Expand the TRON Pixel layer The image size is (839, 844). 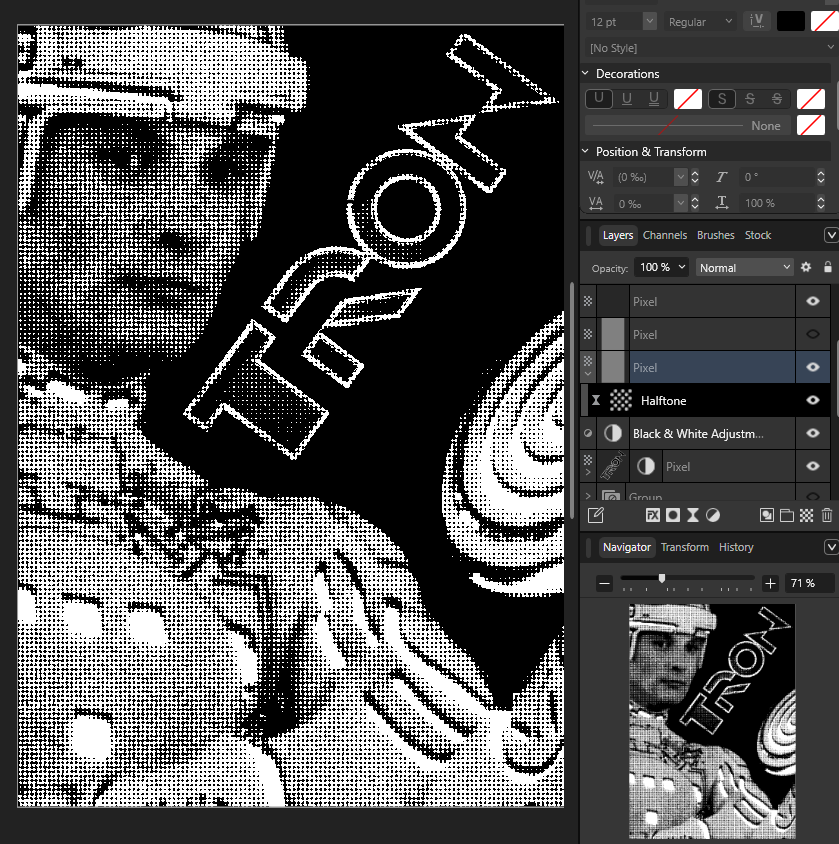[588, 472]
